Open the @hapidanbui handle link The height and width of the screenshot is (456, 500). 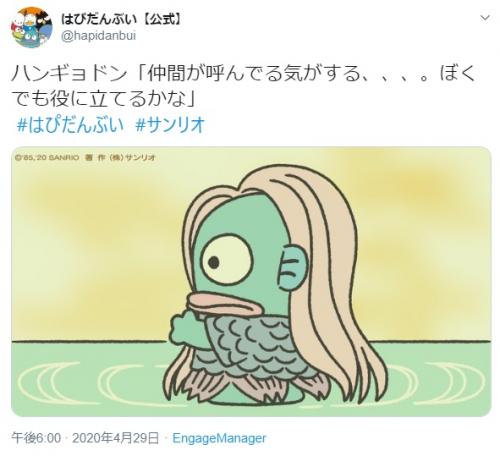[98, 35]
